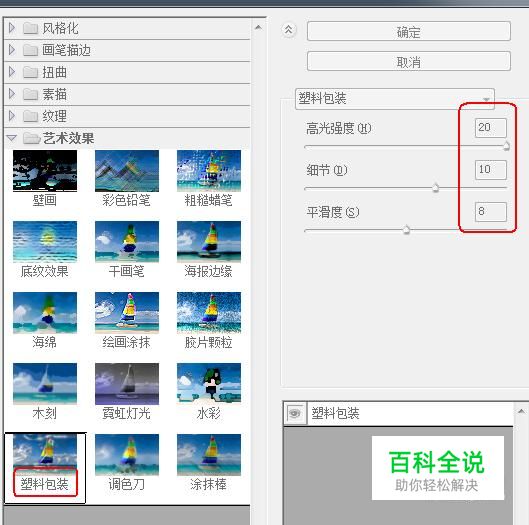The width and height of the screenshot is (529, 525).
Task: Select the 塑料包装 effect layer row
Action: pyautogui.click(x=398, y=413)
